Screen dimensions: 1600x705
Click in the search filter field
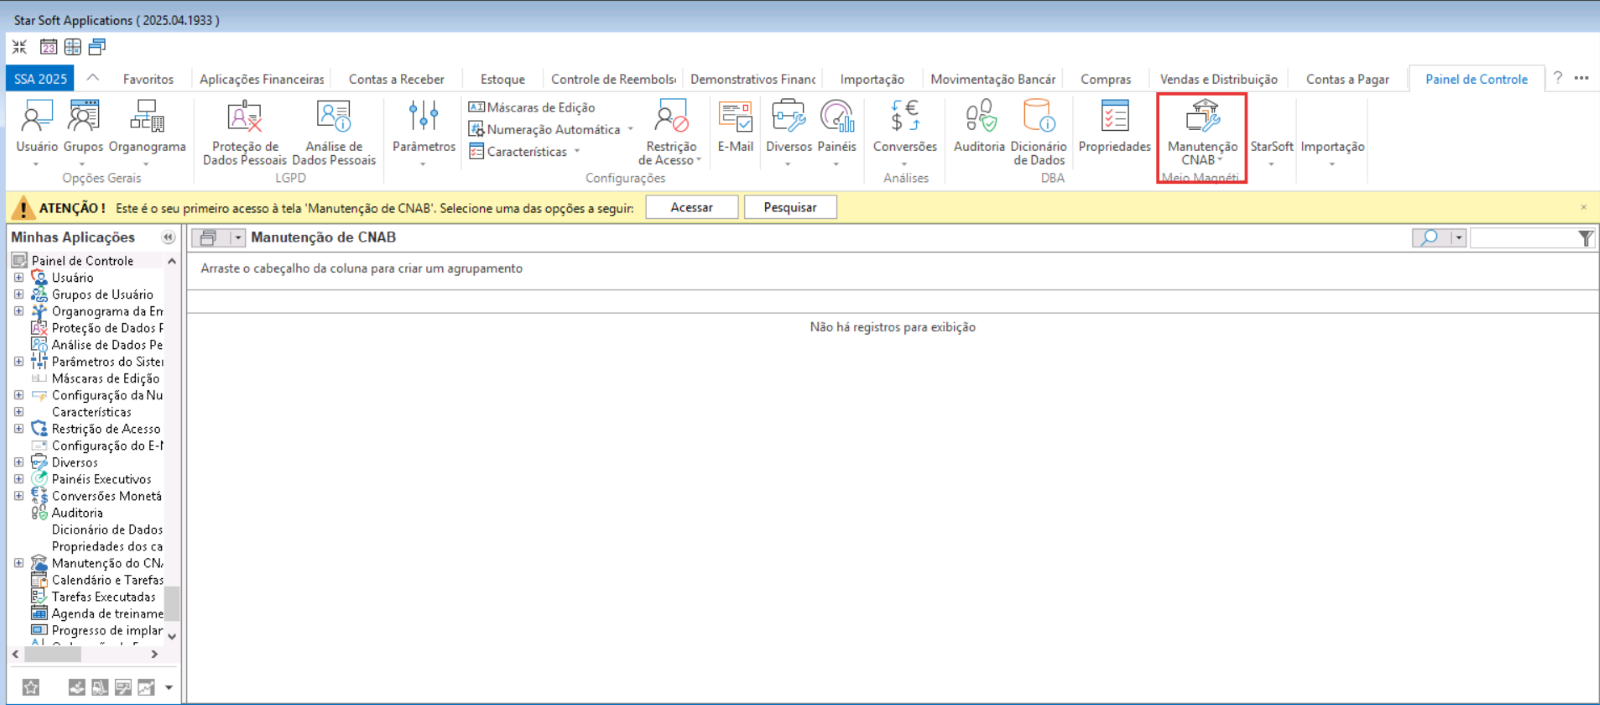click(x=1523, y=238)
